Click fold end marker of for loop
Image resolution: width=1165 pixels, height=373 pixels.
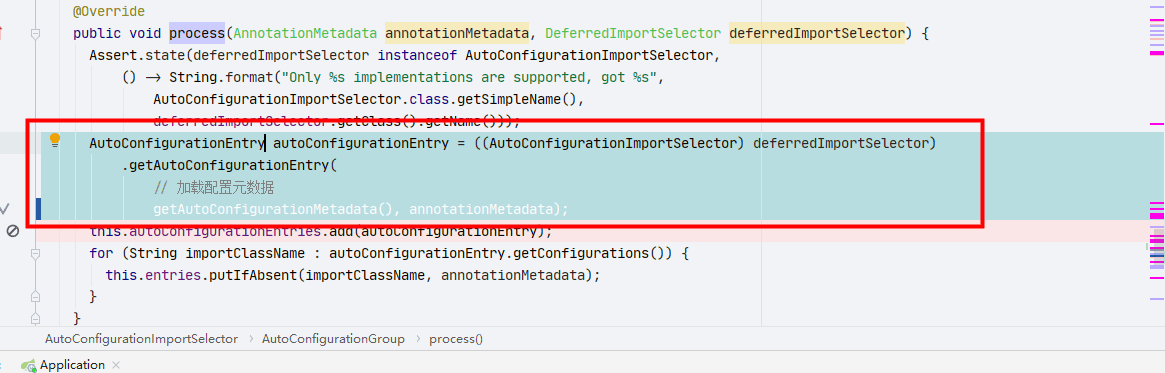tap(35, 296)
